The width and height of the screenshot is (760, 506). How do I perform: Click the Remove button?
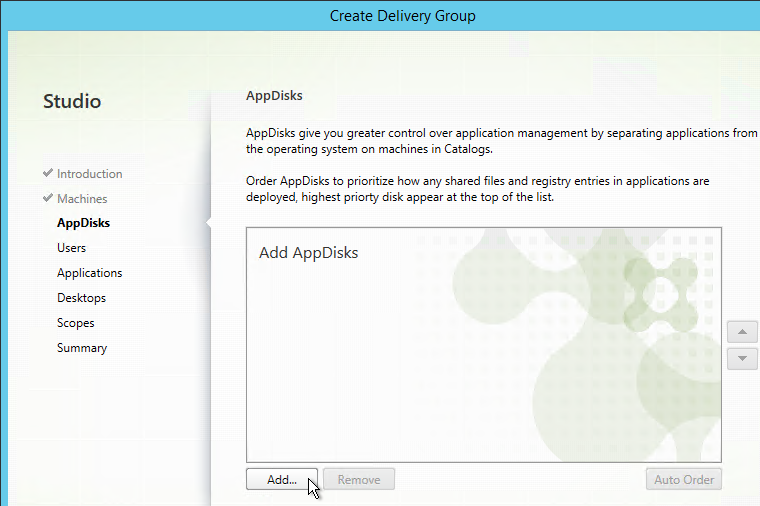(x=359, y=479)
